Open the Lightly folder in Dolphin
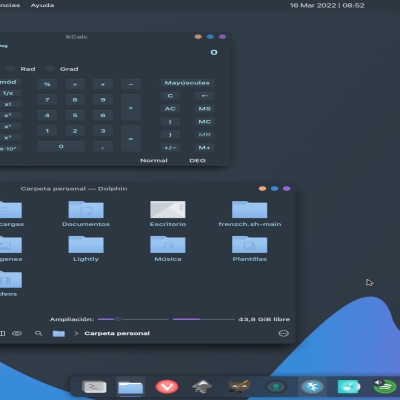 pyautogui.click(x=86, y=249)
